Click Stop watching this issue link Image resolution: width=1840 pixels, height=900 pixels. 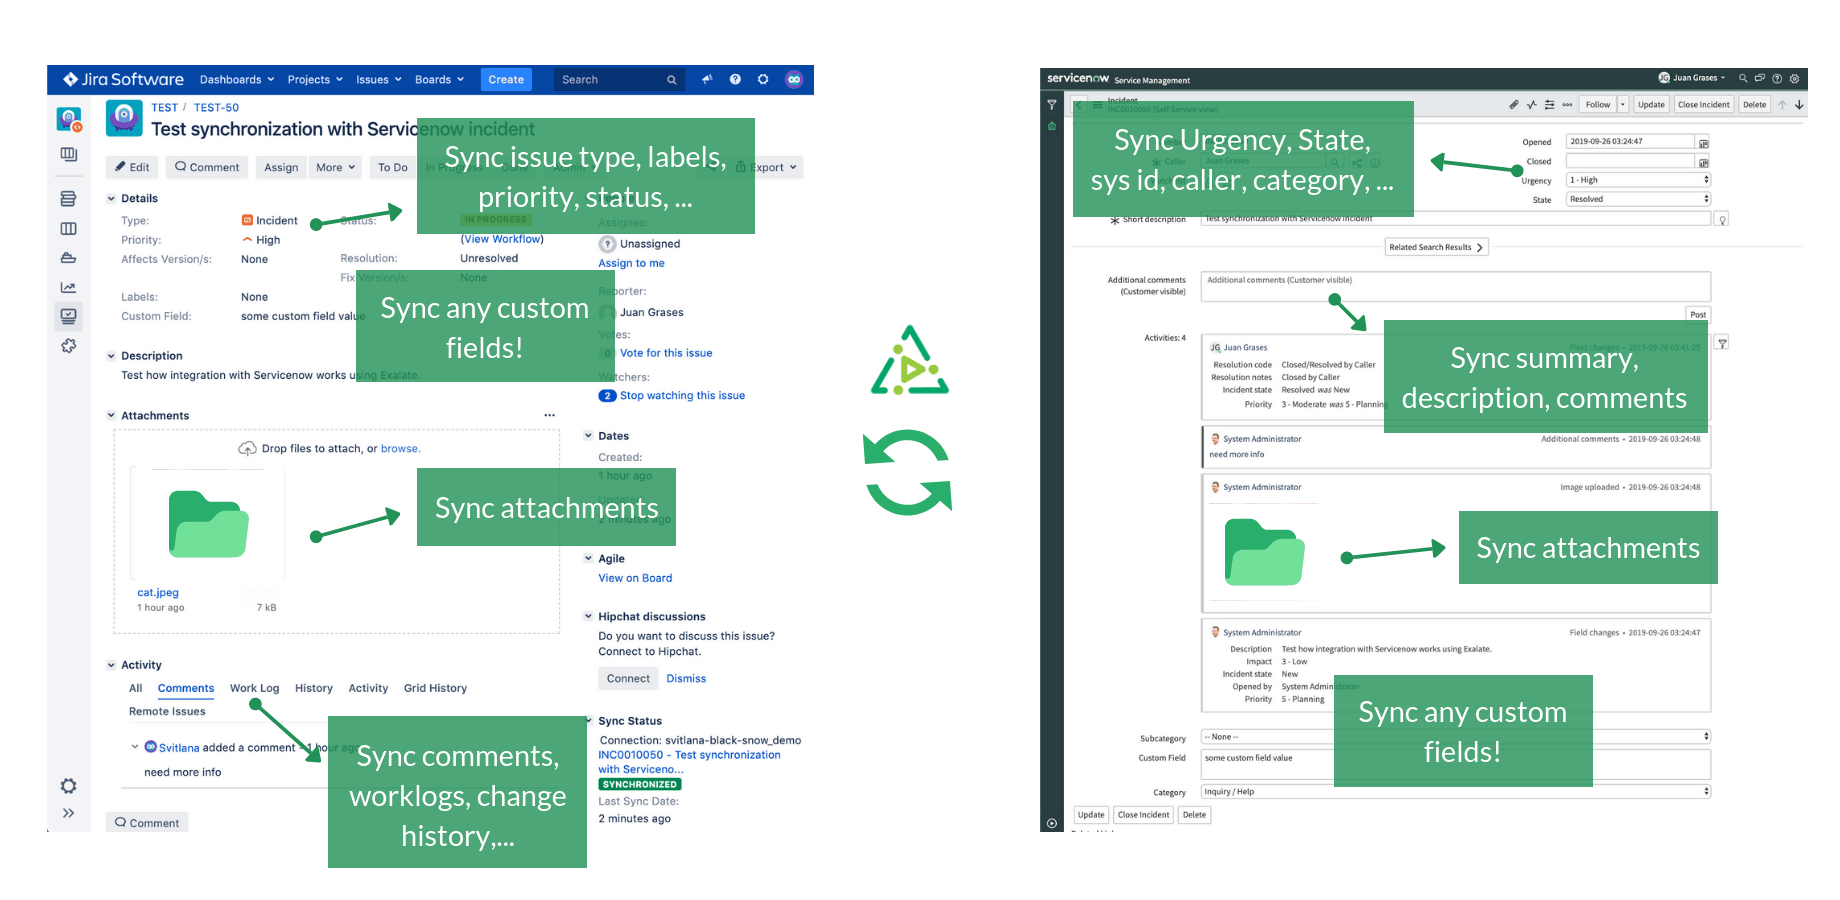tap(682, 396)
